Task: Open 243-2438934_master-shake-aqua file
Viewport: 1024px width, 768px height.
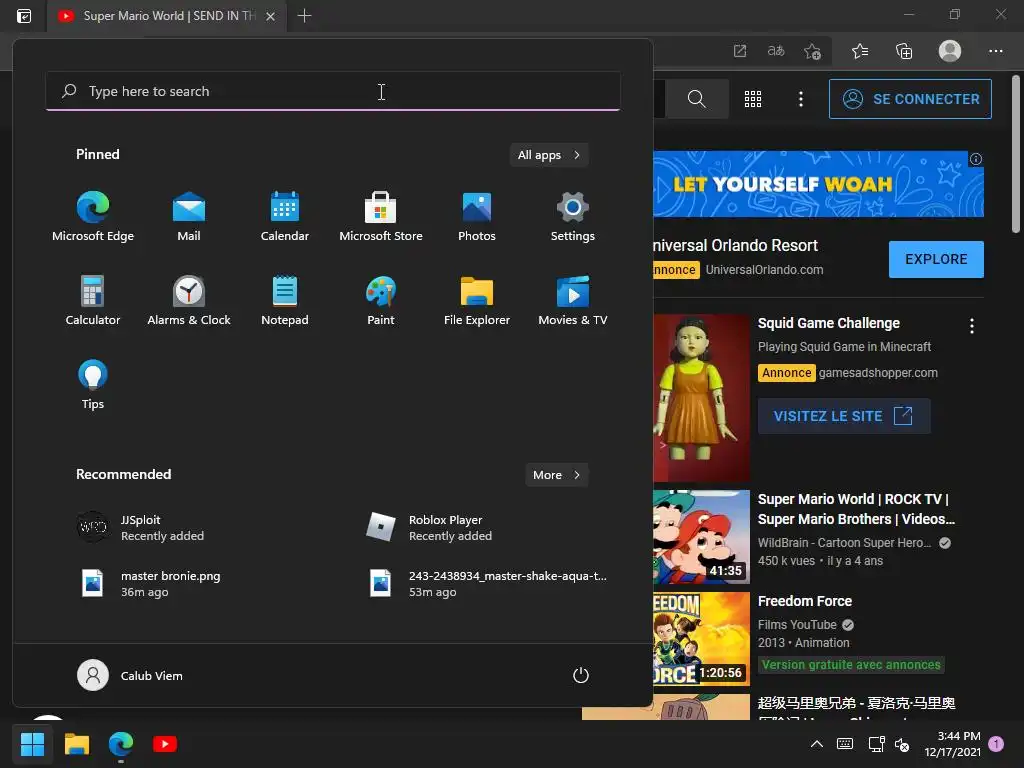Action: tap(487, 584)
